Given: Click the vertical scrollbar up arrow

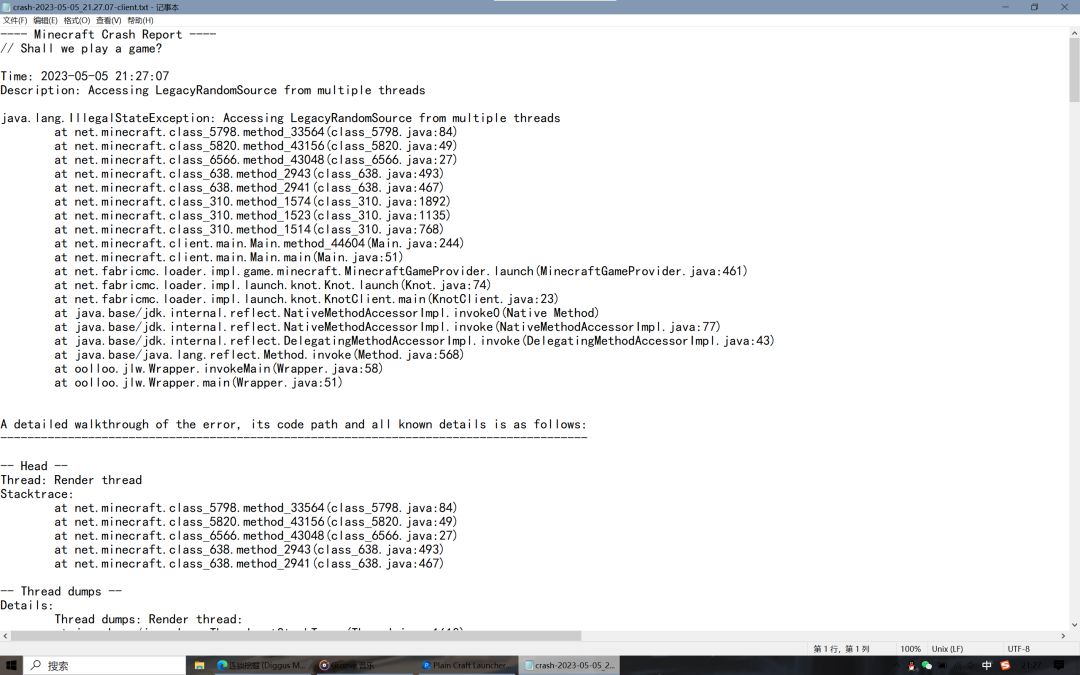Looking at the screenshot, I should [1074, 32].
